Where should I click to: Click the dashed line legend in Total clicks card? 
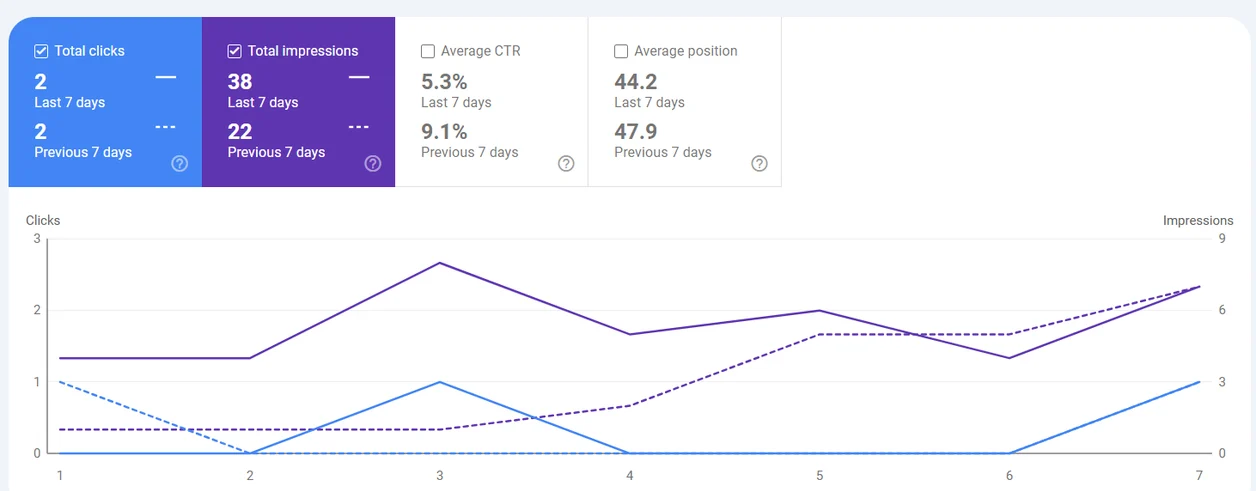166,127
